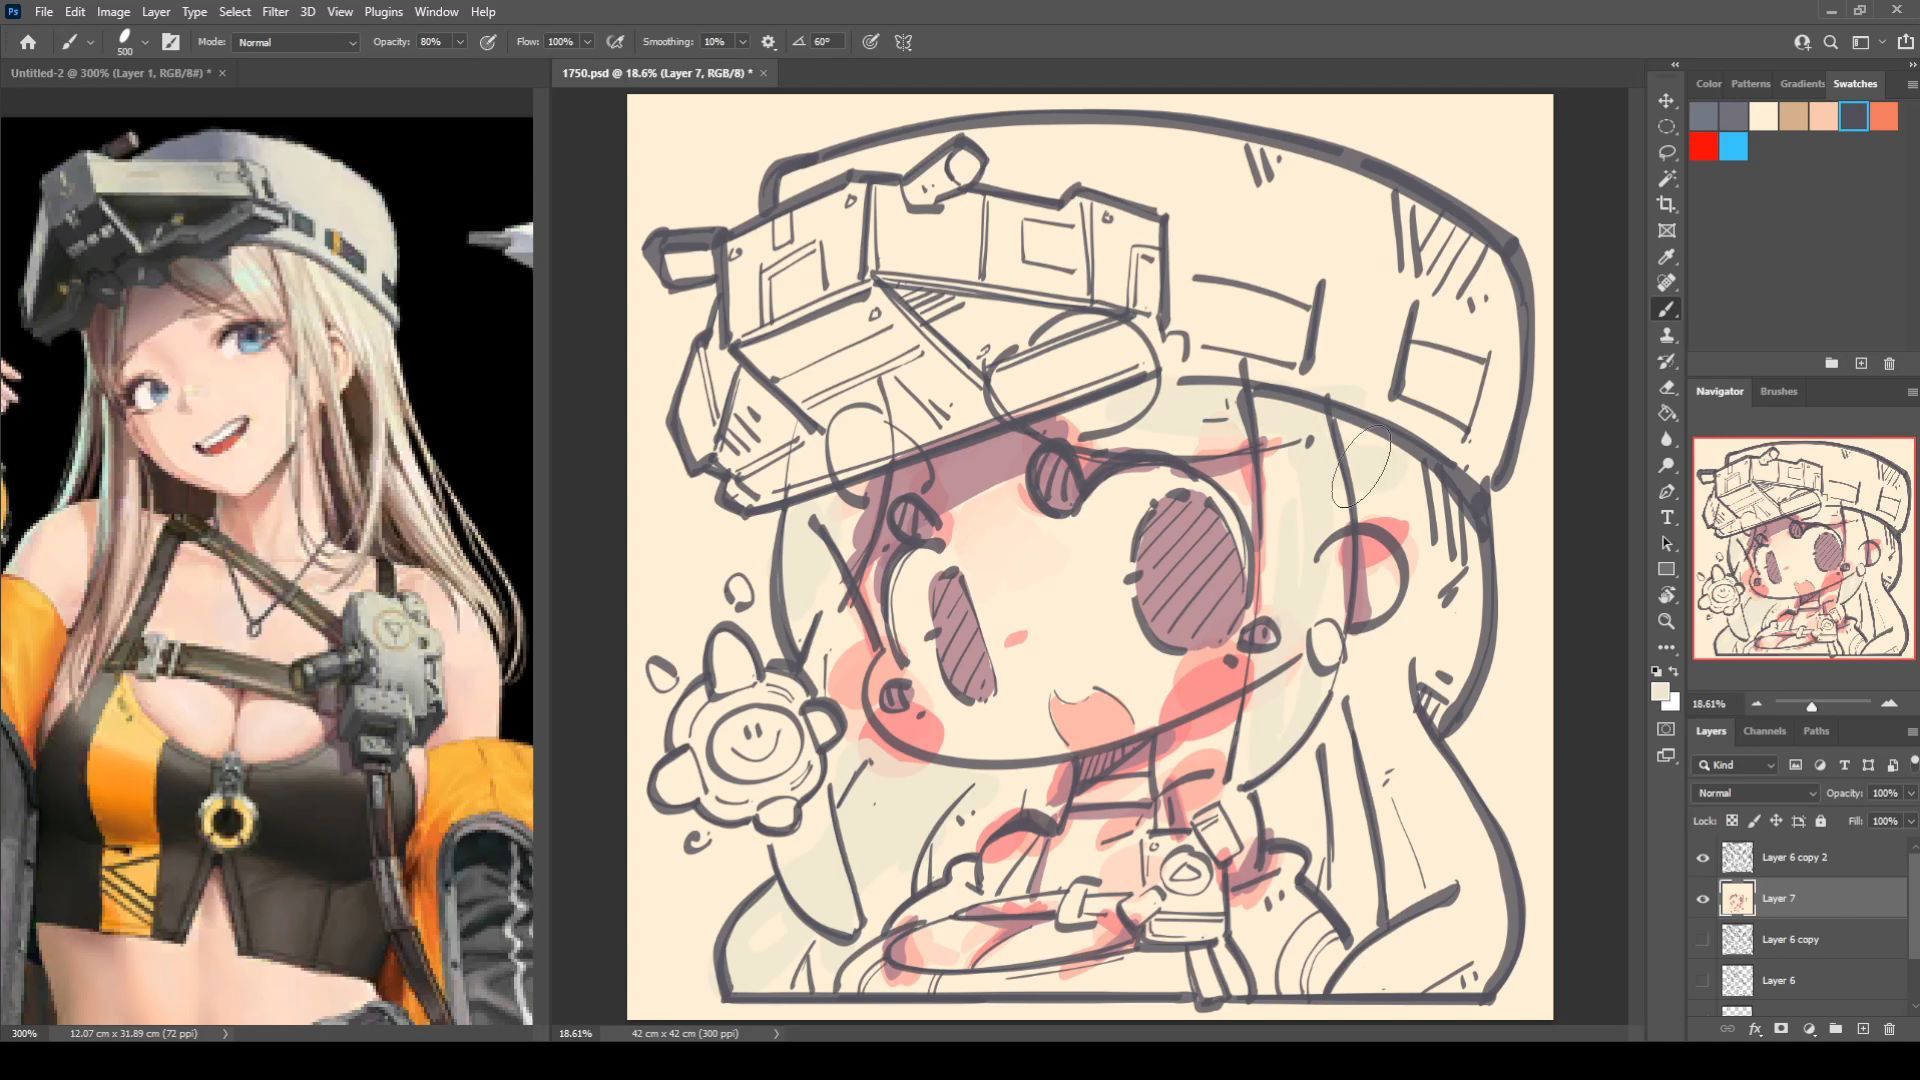Open the Flow 100% dropdown arrow
This screenshot has width=1920, height=1080.
pos(587,42)
